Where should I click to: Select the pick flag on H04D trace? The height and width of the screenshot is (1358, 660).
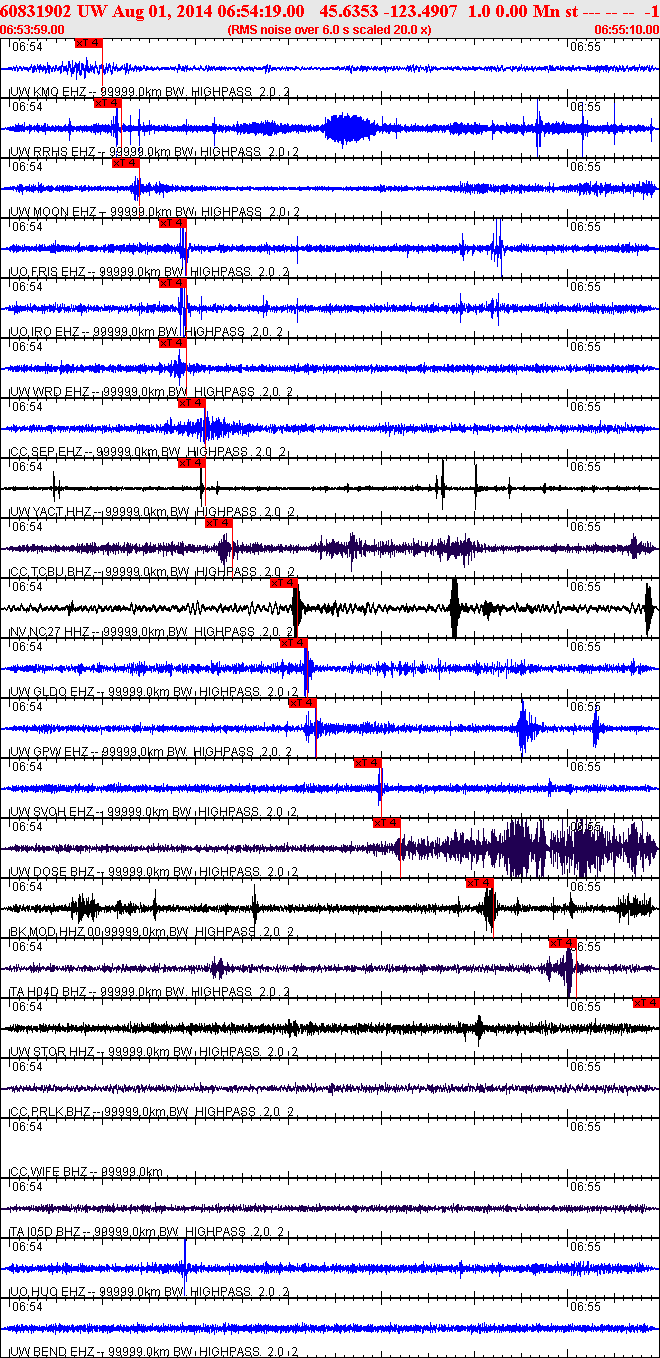point(563,943)
